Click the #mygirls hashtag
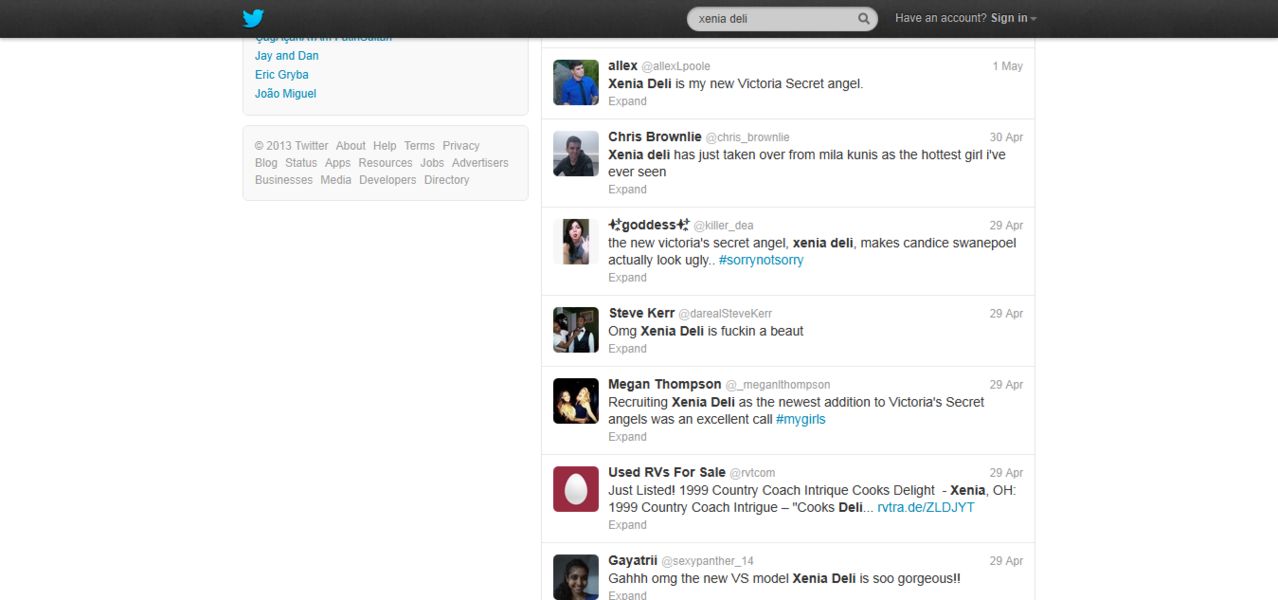The height and width of the screenshot is (600, 1278). tap(801, 419)
